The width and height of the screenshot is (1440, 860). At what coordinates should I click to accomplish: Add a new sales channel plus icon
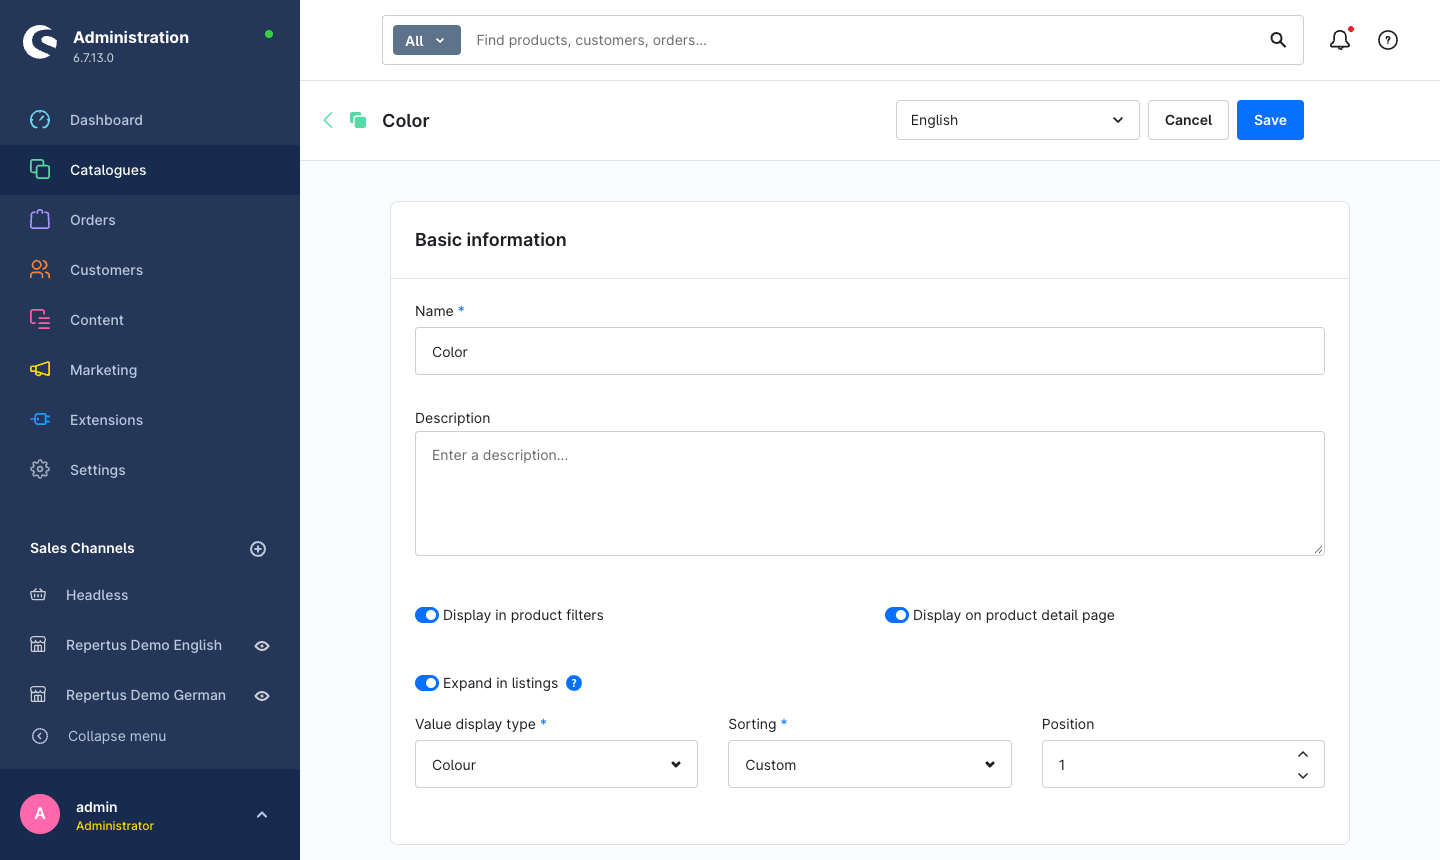(258, 549)
